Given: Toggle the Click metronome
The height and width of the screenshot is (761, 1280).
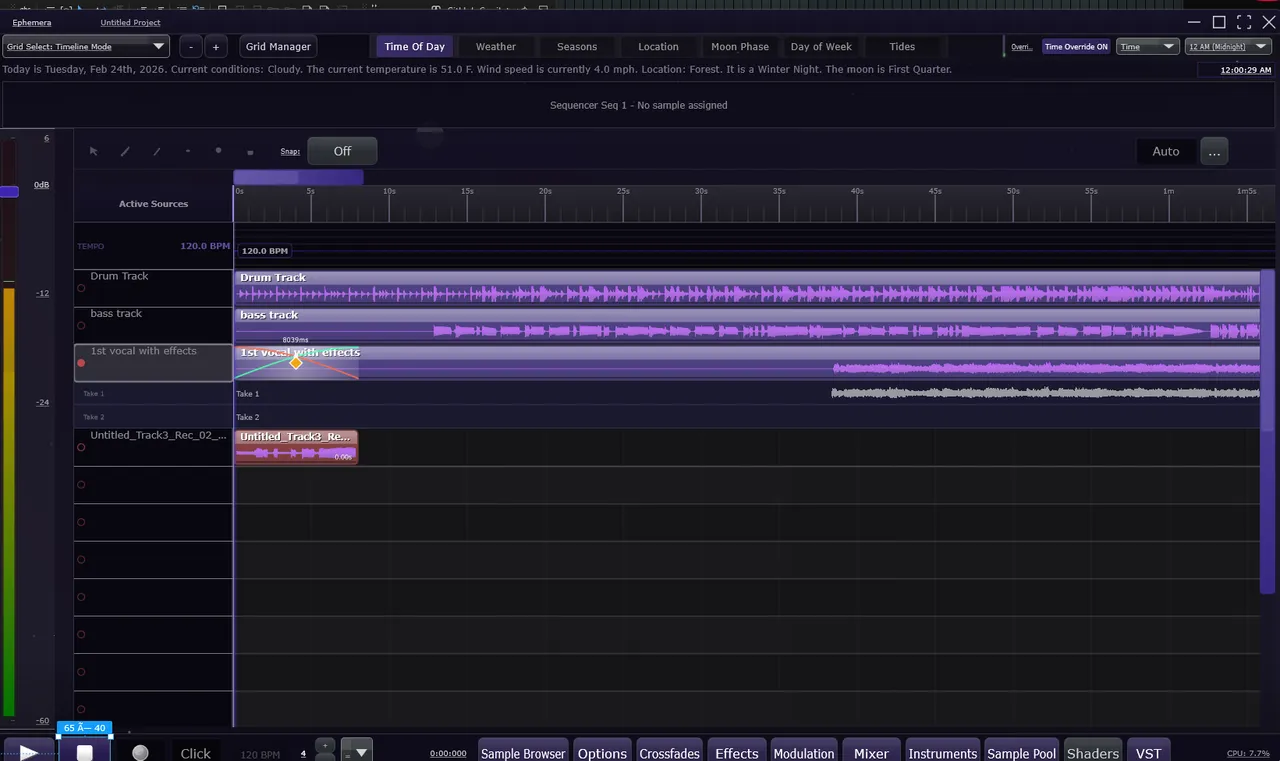Looking at the screenshot, I should [195, 753].
